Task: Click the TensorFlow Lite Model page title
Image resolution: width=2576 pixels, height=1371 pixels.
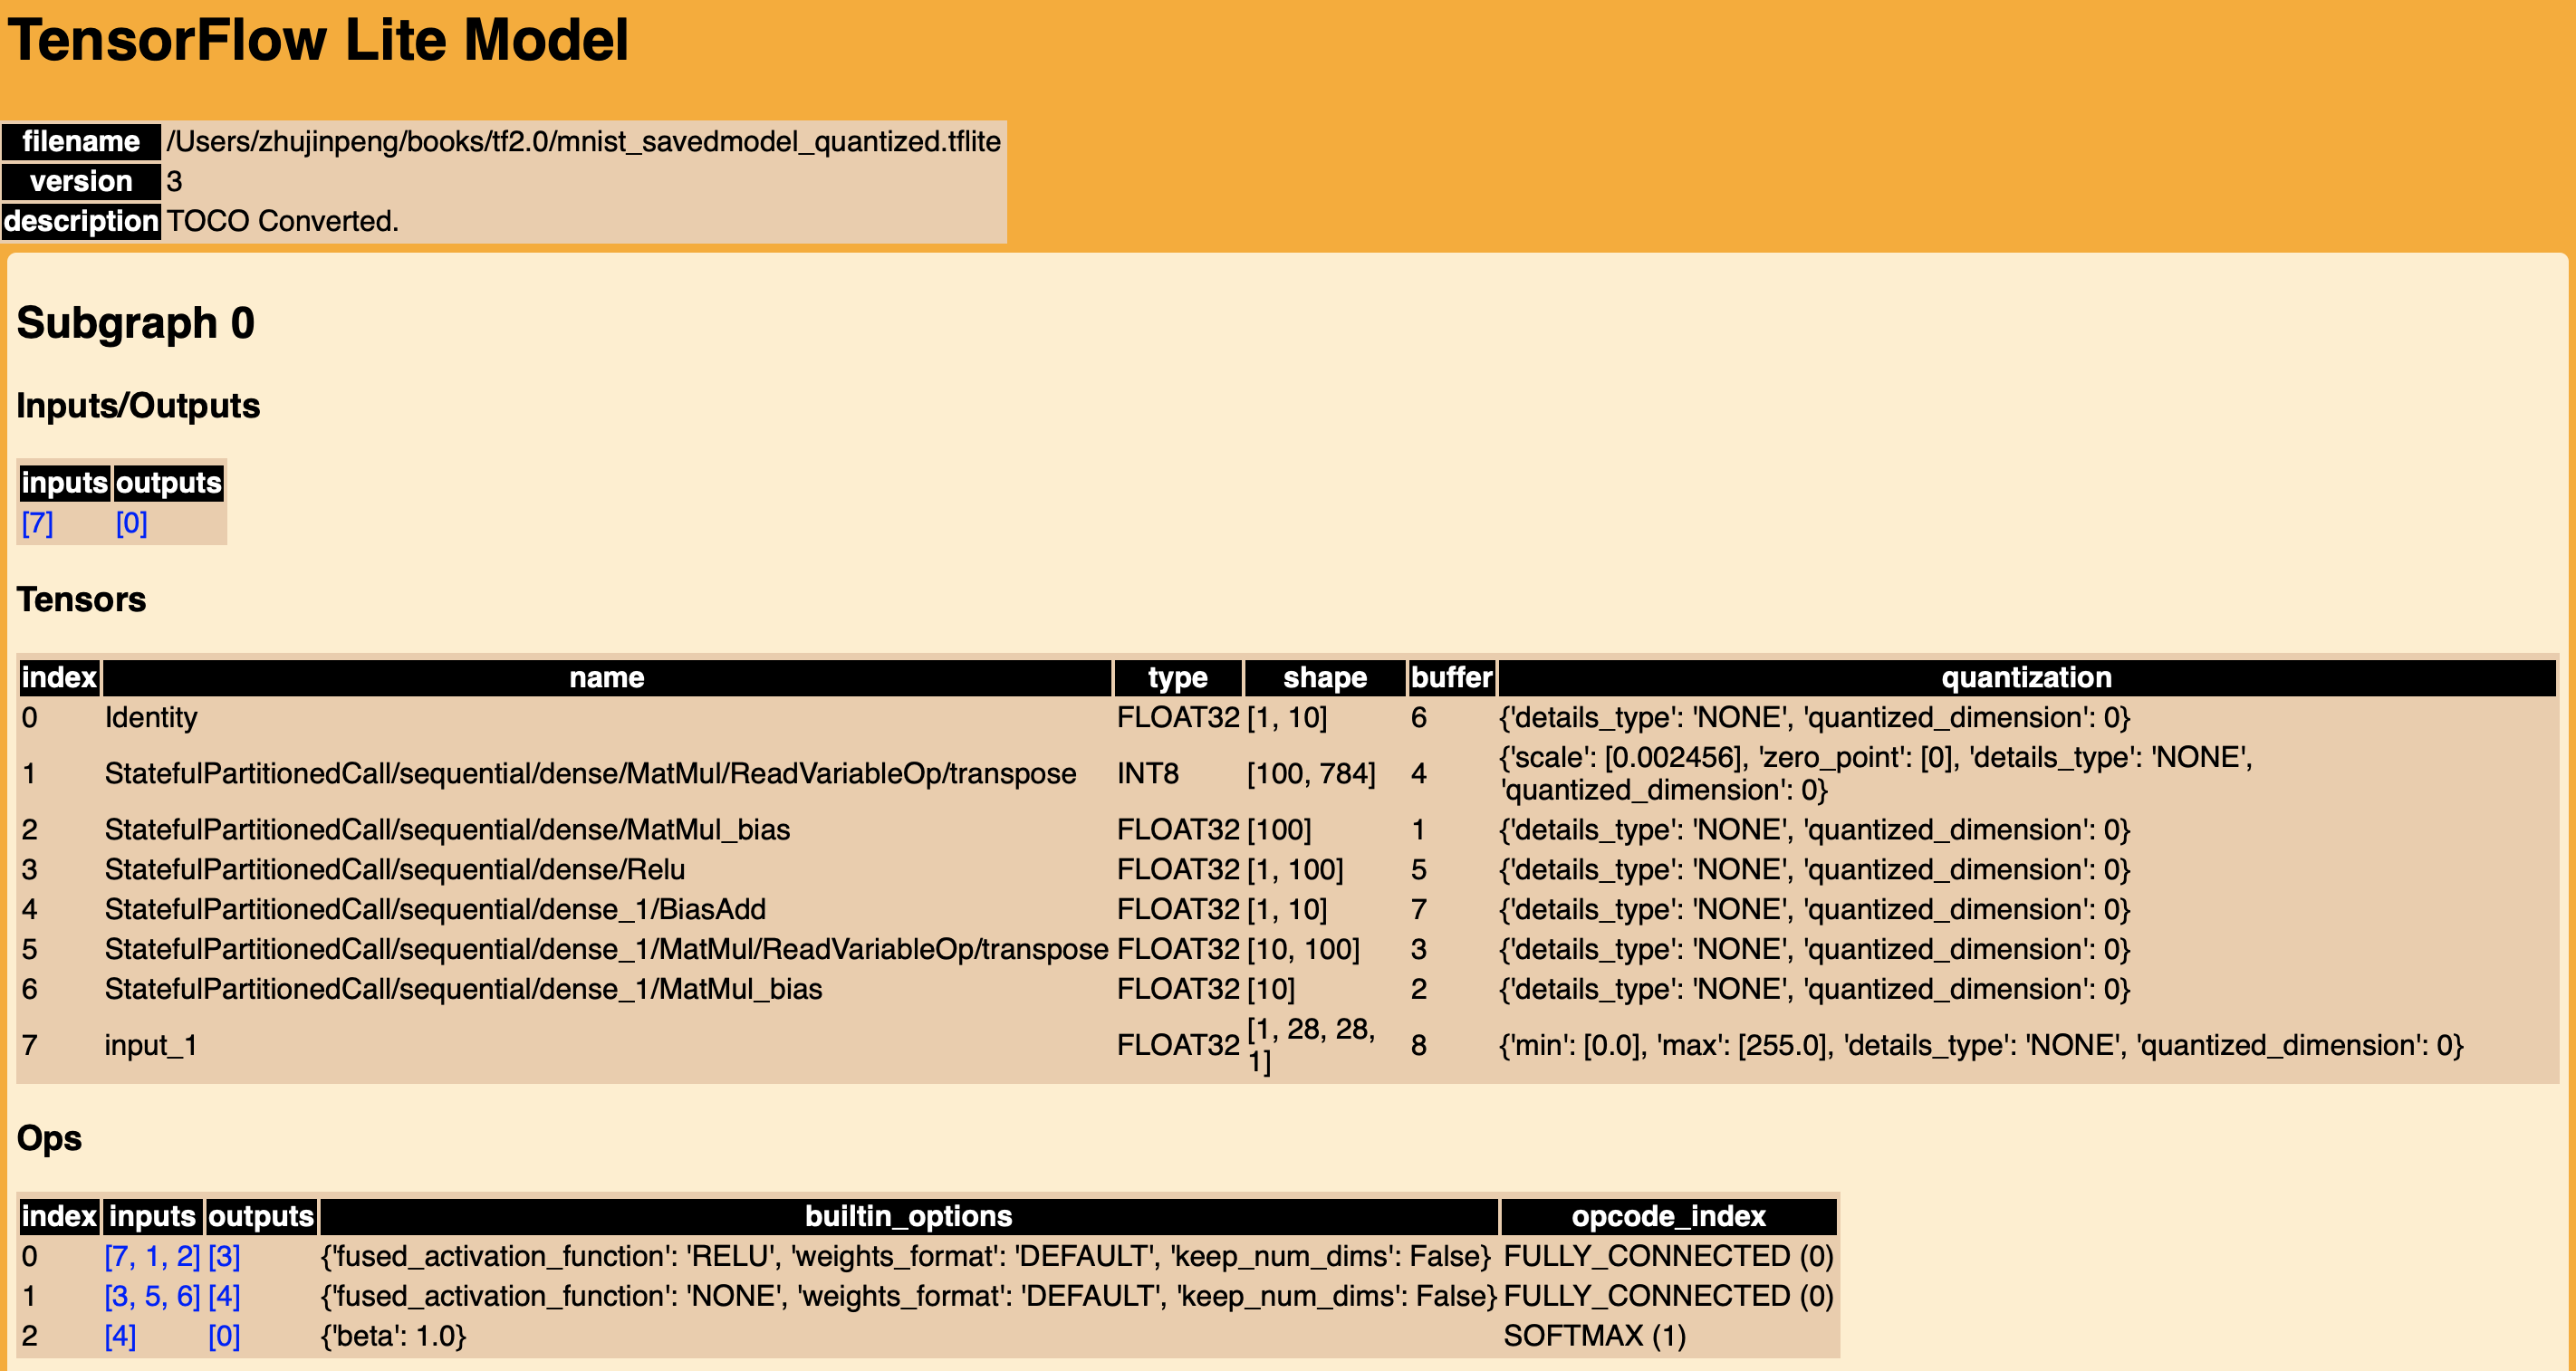Action: click(x=318, y=41)
